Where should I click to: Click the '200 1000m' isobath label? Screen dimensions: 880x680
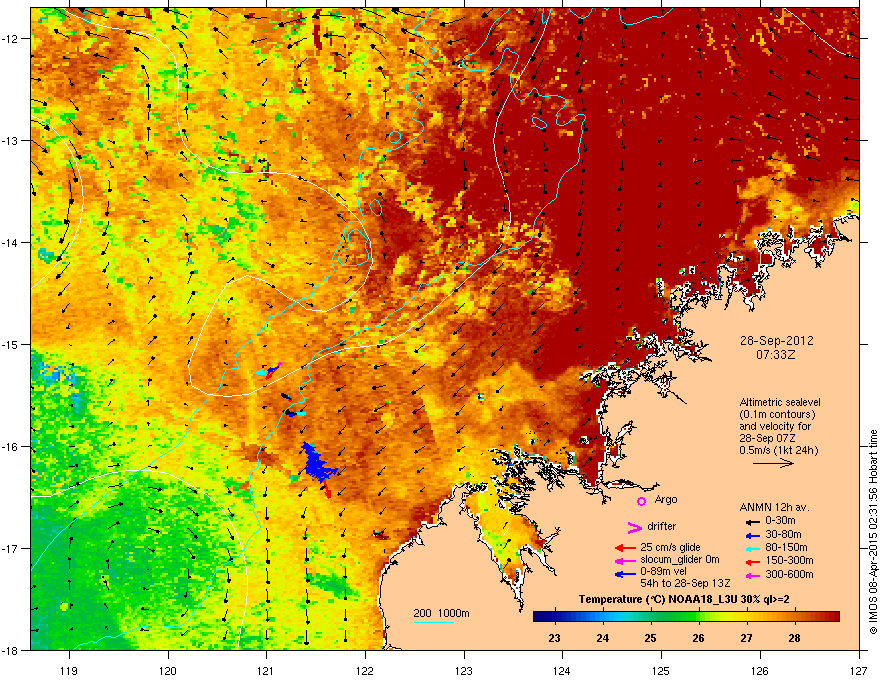pyautogui.click(x=441, y=613)
